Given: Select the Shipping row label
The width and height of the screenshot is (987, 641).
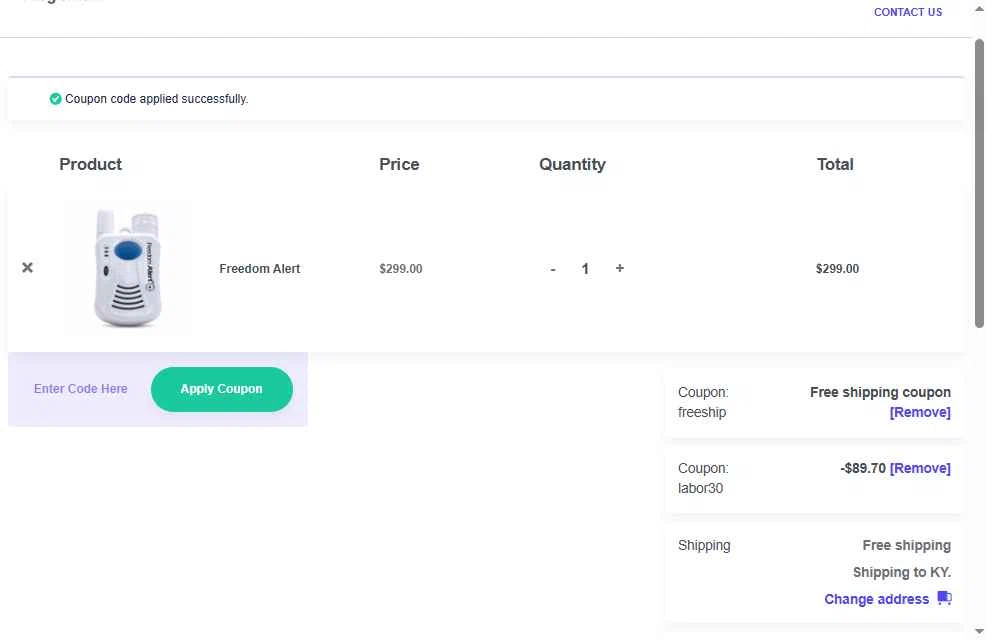Looking at the screenshot, I should click(704, 545).
